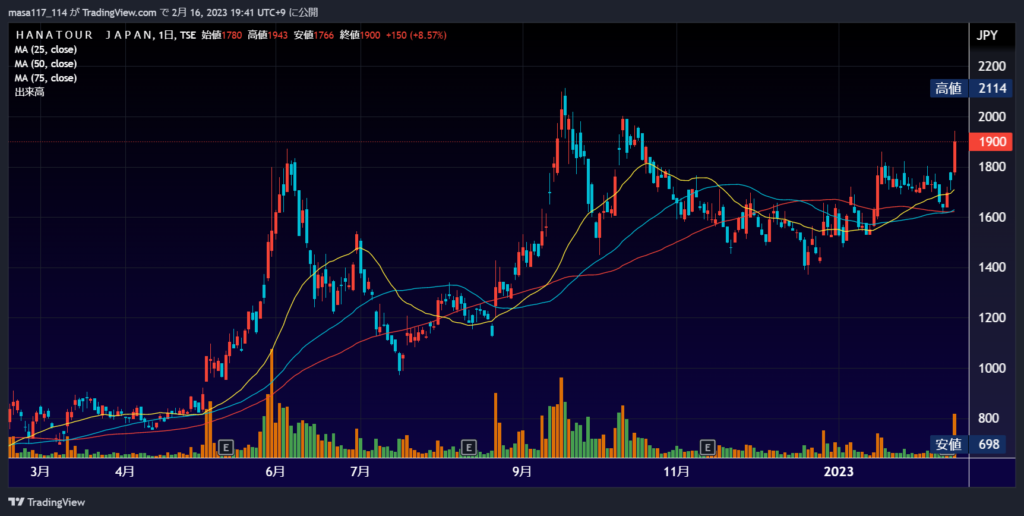This screenshot has height=516, width=1024.
Task: Click the 3月 time axis label
Action: click(x=40, y=472)
